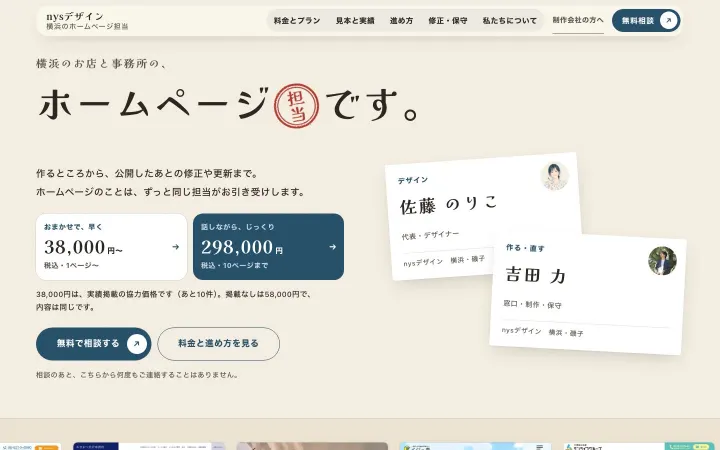The image size is (720, 450).
Task: Navigate to 私たちについて
Action: [509, 21]
